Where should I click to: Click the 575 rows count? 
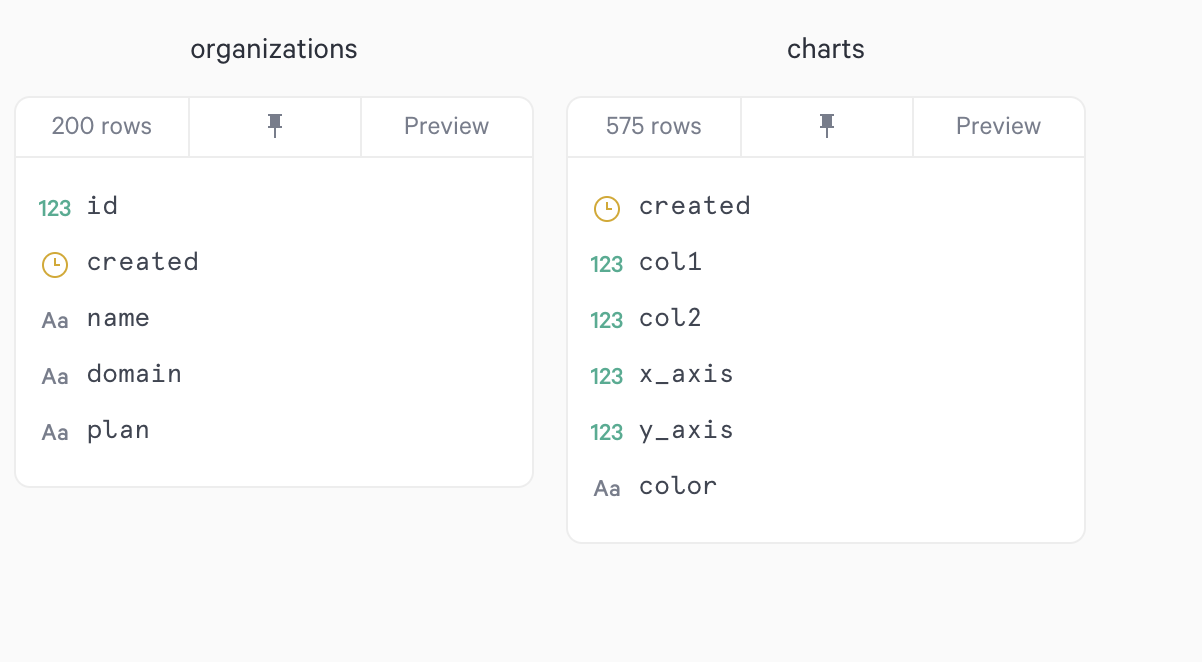pos(654,126)
